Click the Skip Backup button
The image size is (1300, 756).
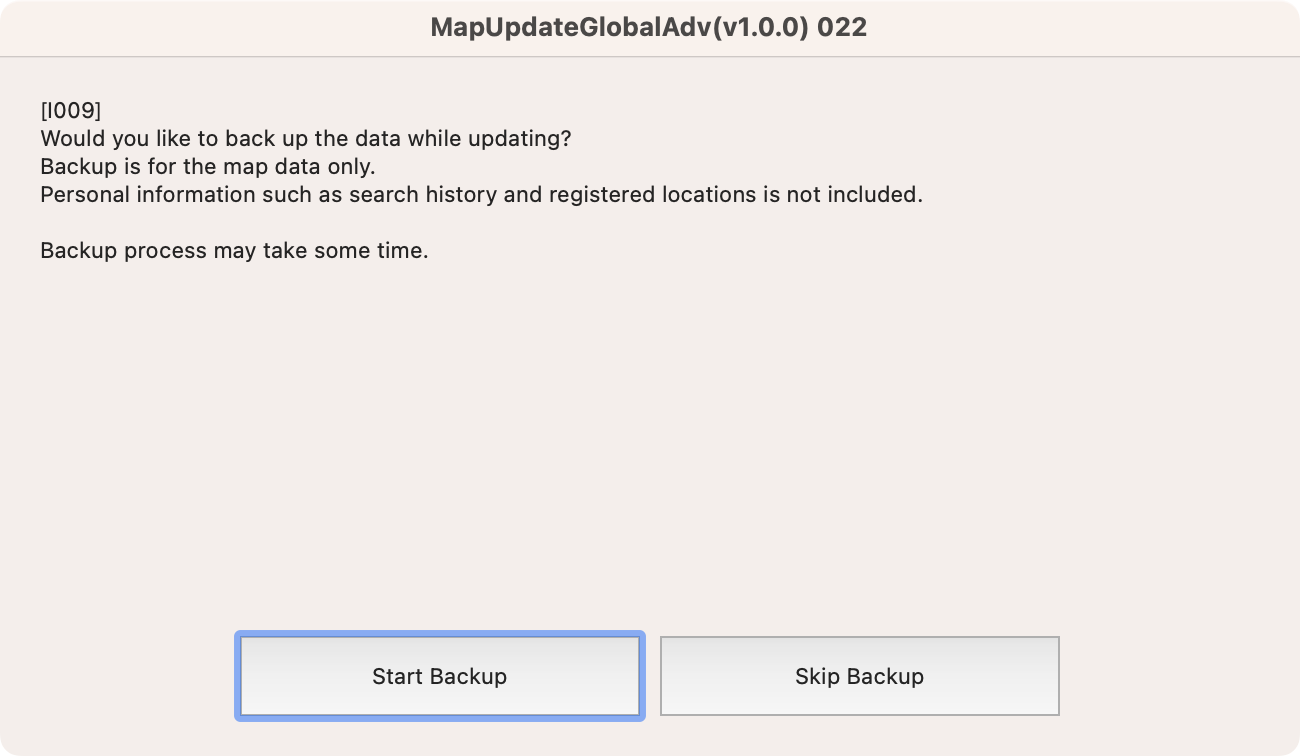point(859,676)
